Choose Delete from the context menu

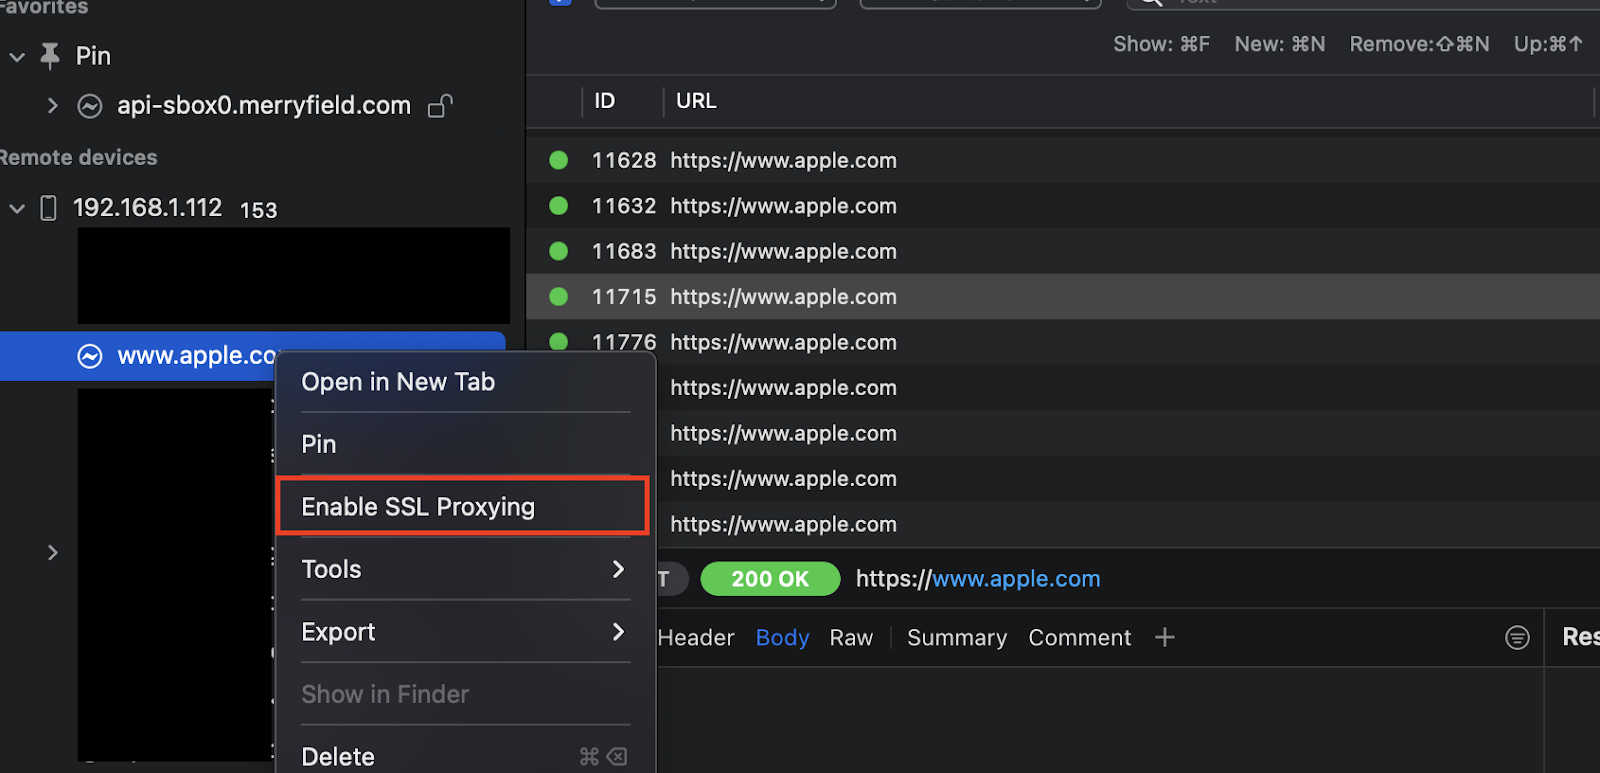click(465, 756)
